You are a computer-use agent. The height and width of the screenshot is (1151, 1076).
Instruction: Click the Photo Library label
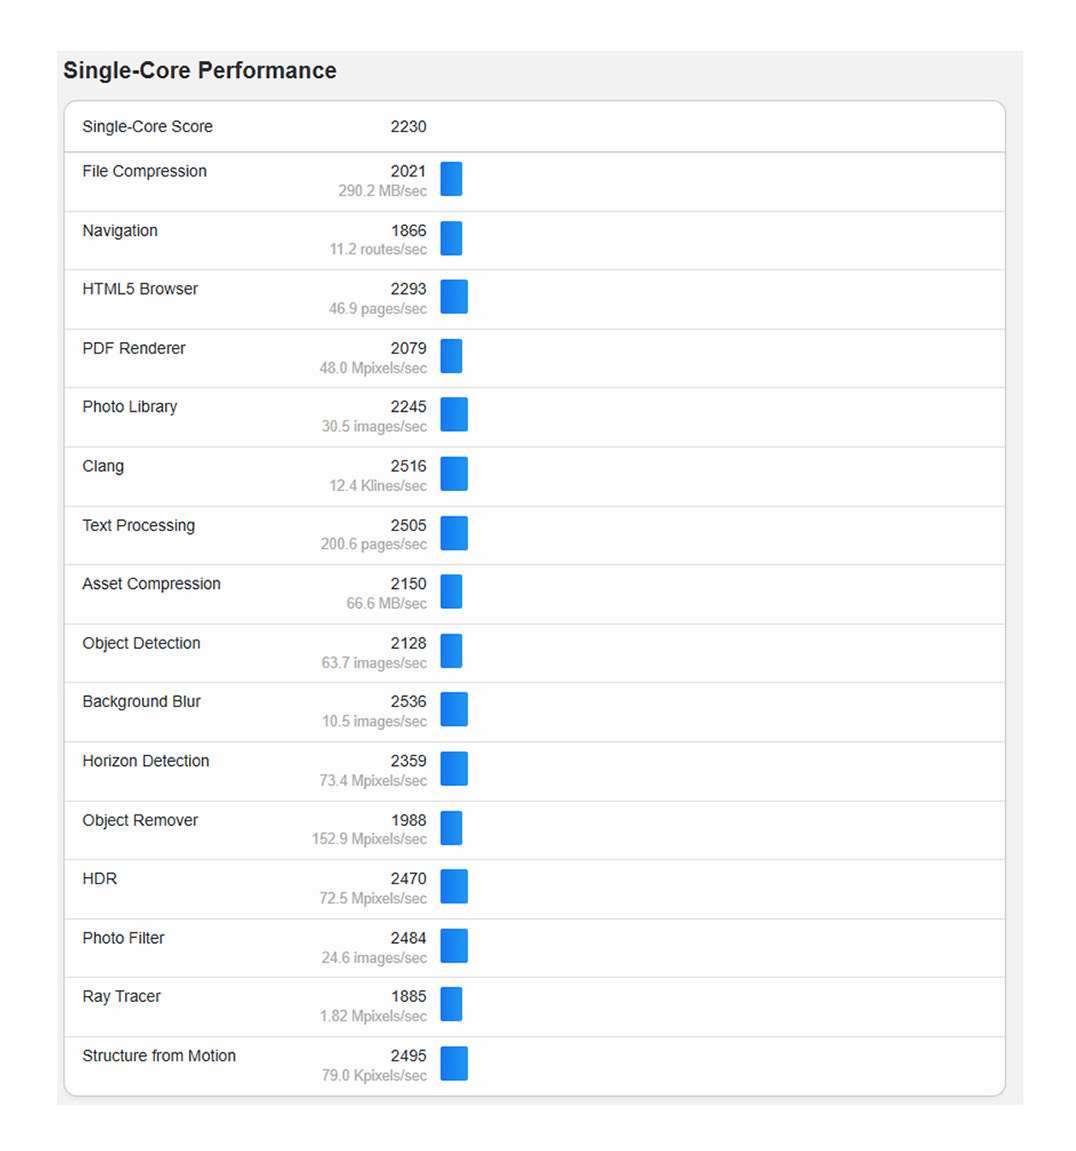click(129, 407)
